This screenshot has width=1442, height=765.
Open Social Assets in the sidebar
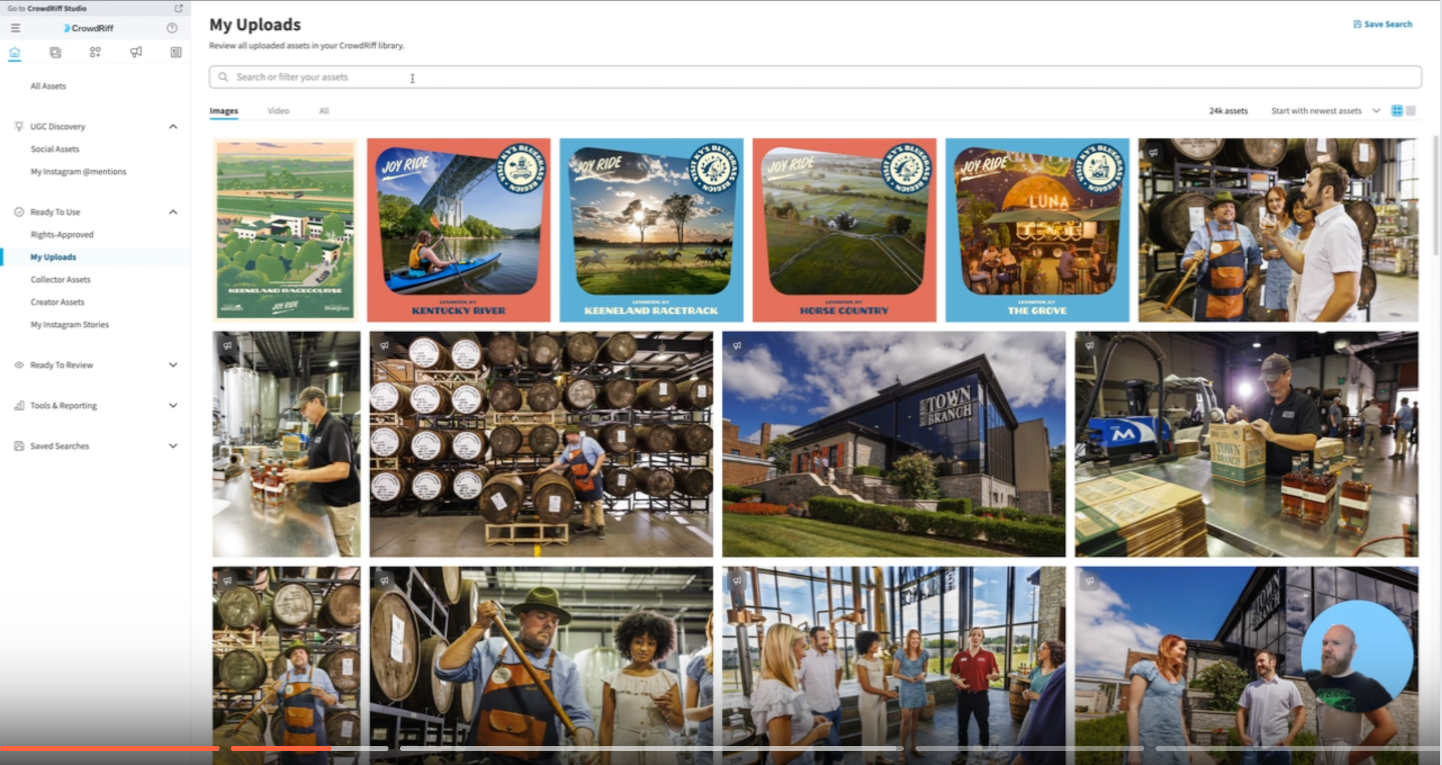tap(55, 149)
